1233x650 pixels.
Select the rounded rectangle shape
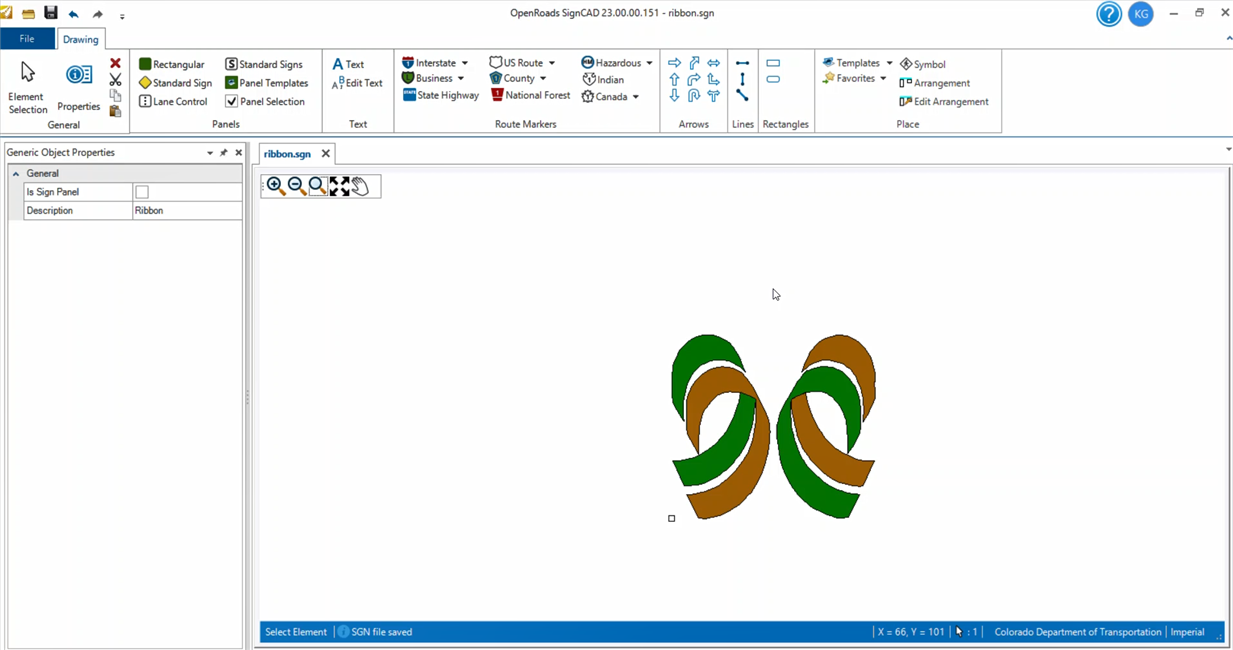tap(773, 80)
